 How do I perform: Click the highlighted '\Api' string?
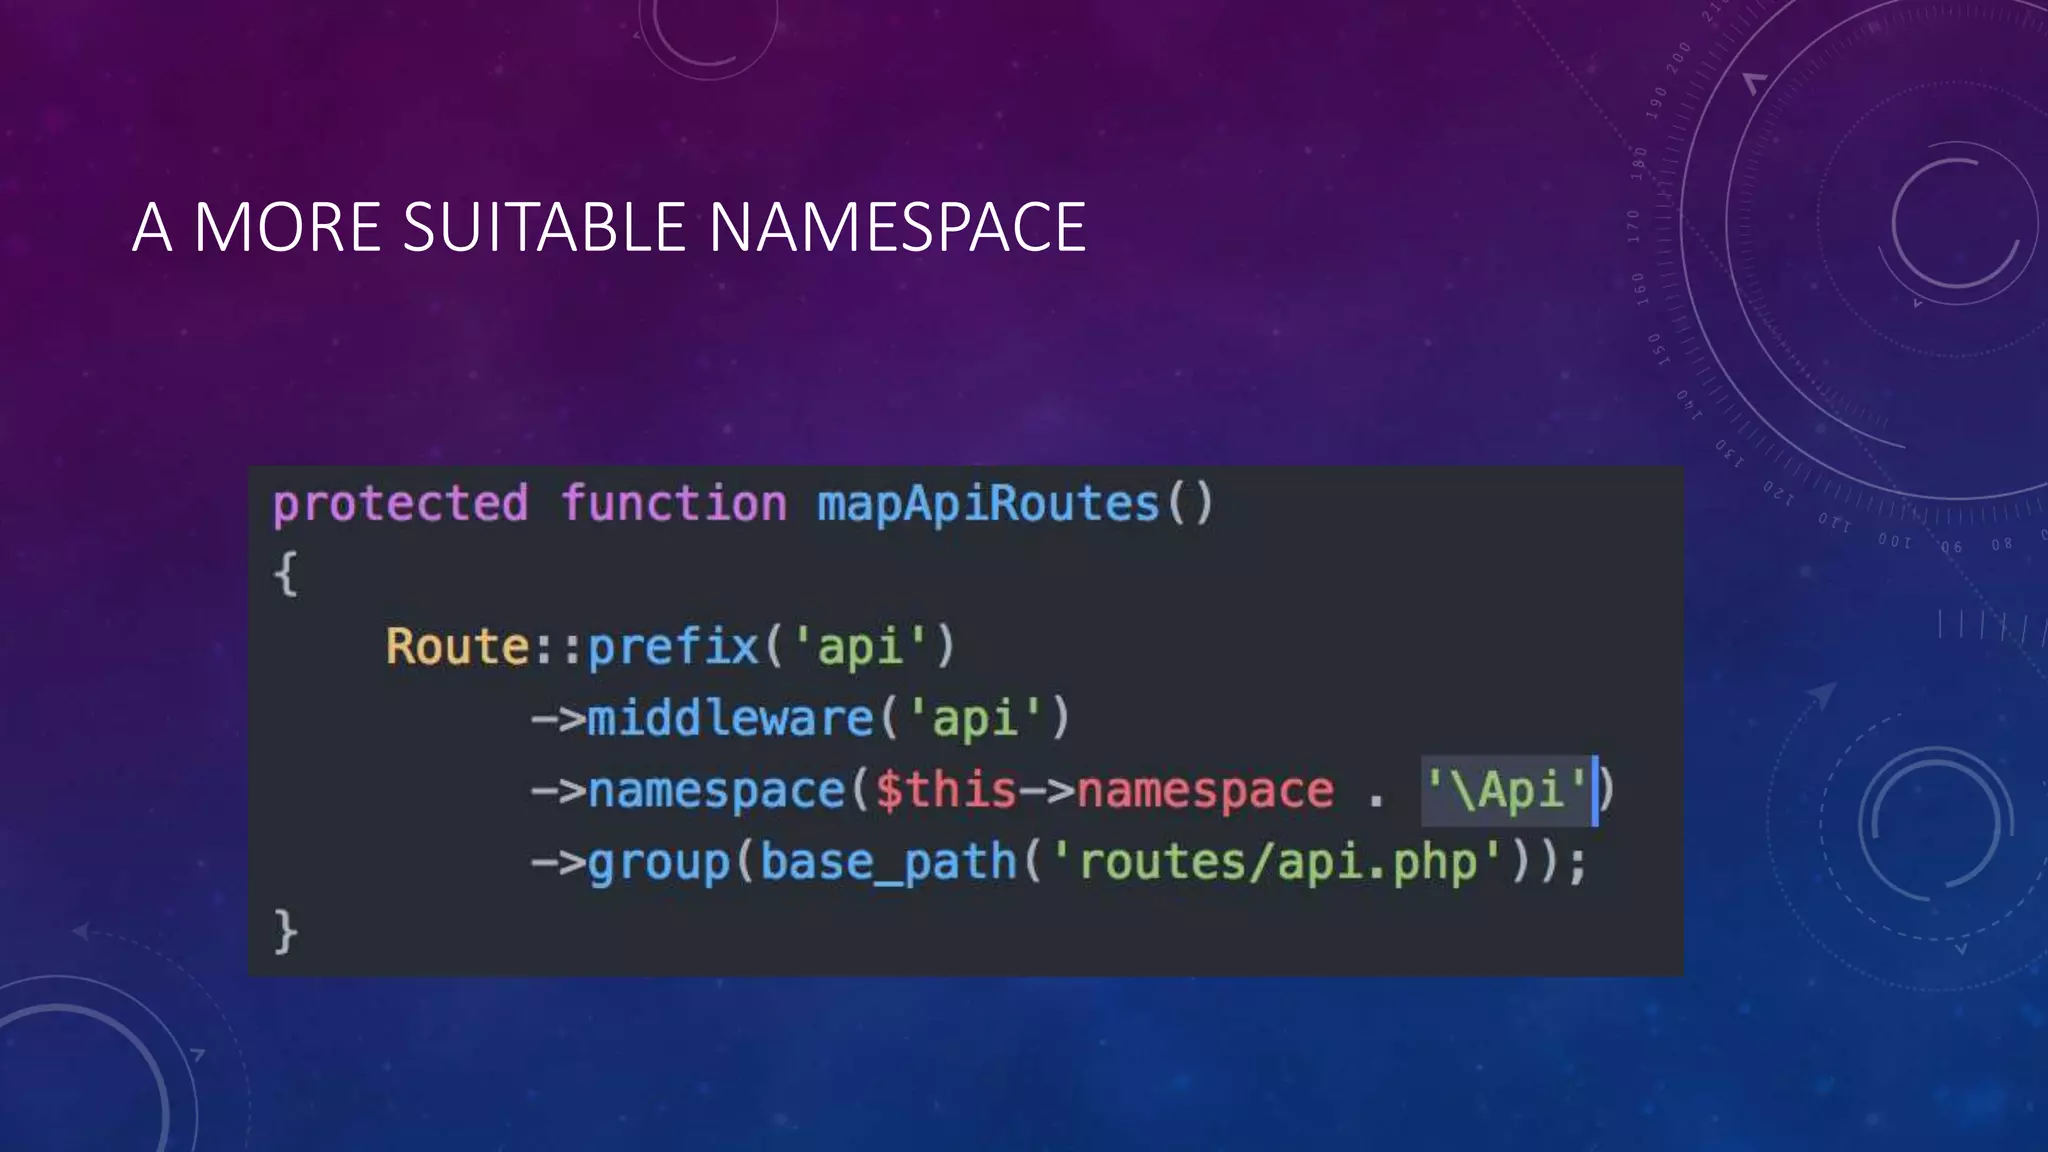pyautogui.click(x=1506, y=790)
